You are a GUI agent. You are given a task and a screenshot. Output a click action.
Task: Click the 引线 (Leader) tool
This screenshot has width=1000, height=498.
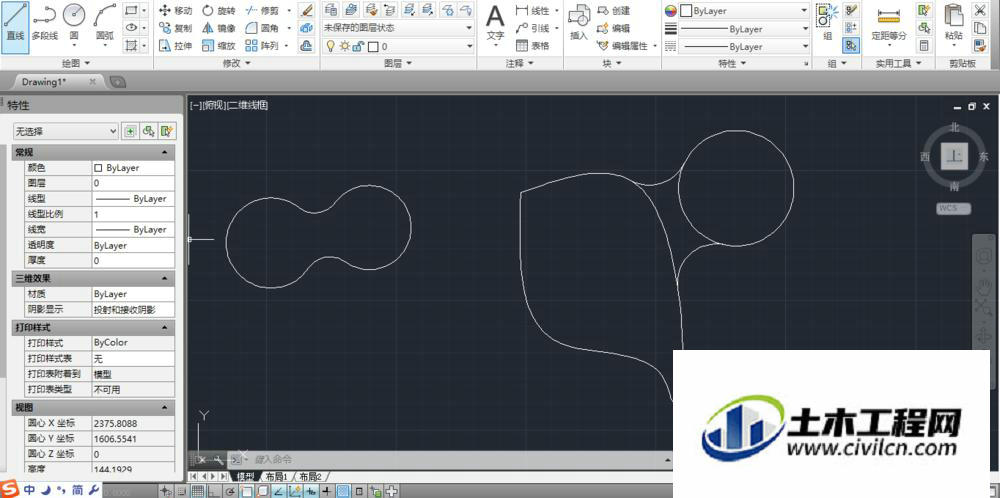(x=532, y=28)
